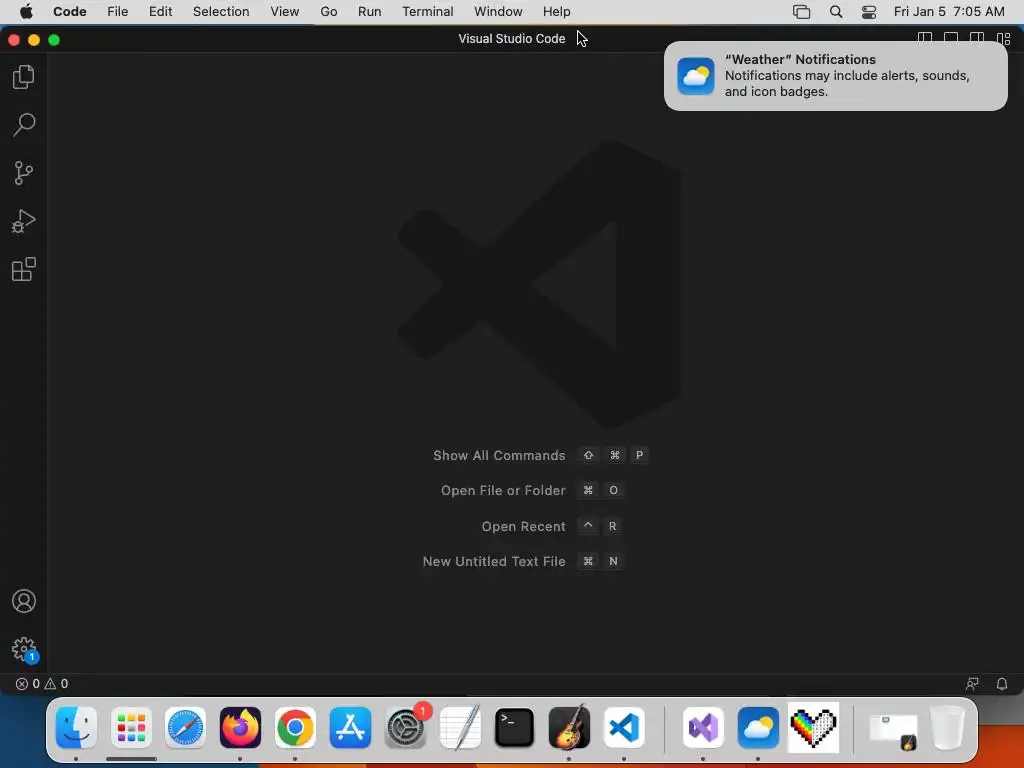Open Finder from the Dock

pos(76,728)
